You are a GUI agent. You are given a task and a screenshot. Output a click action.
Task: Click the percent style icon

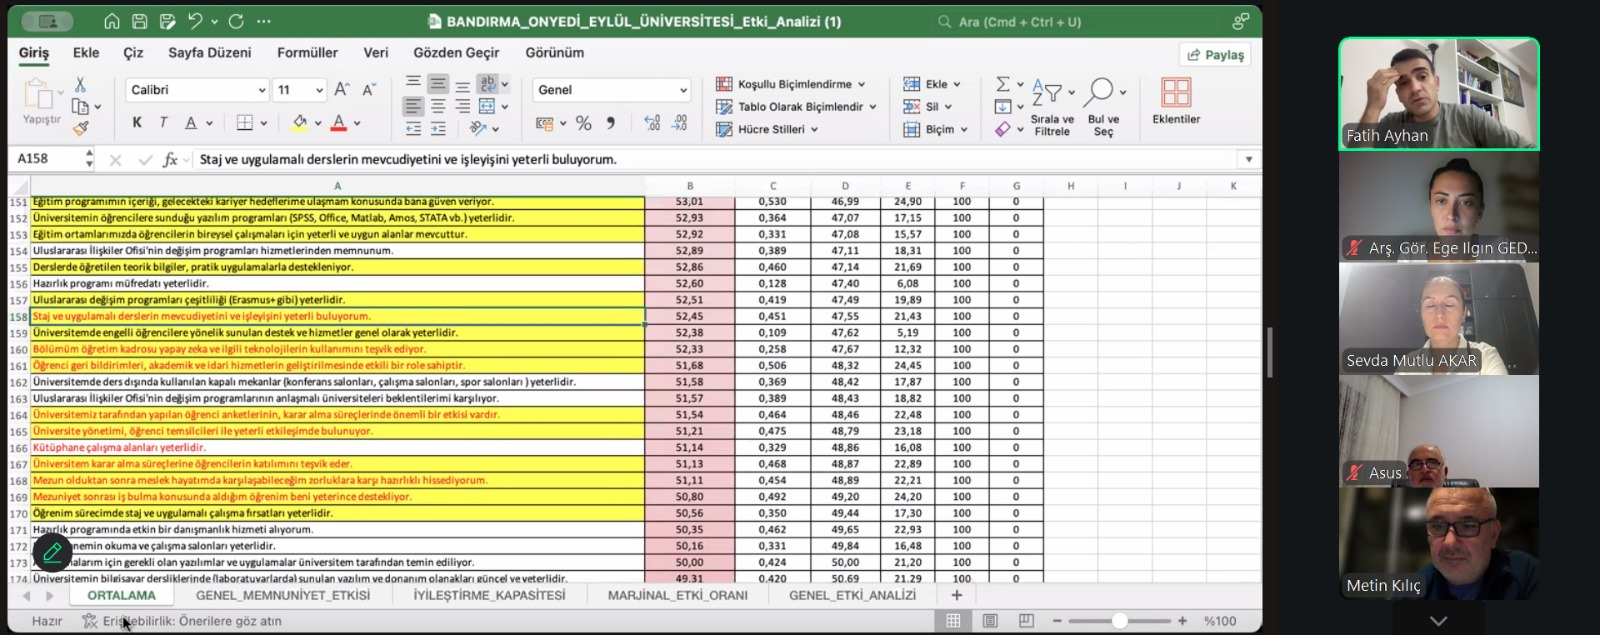[584, 123]
